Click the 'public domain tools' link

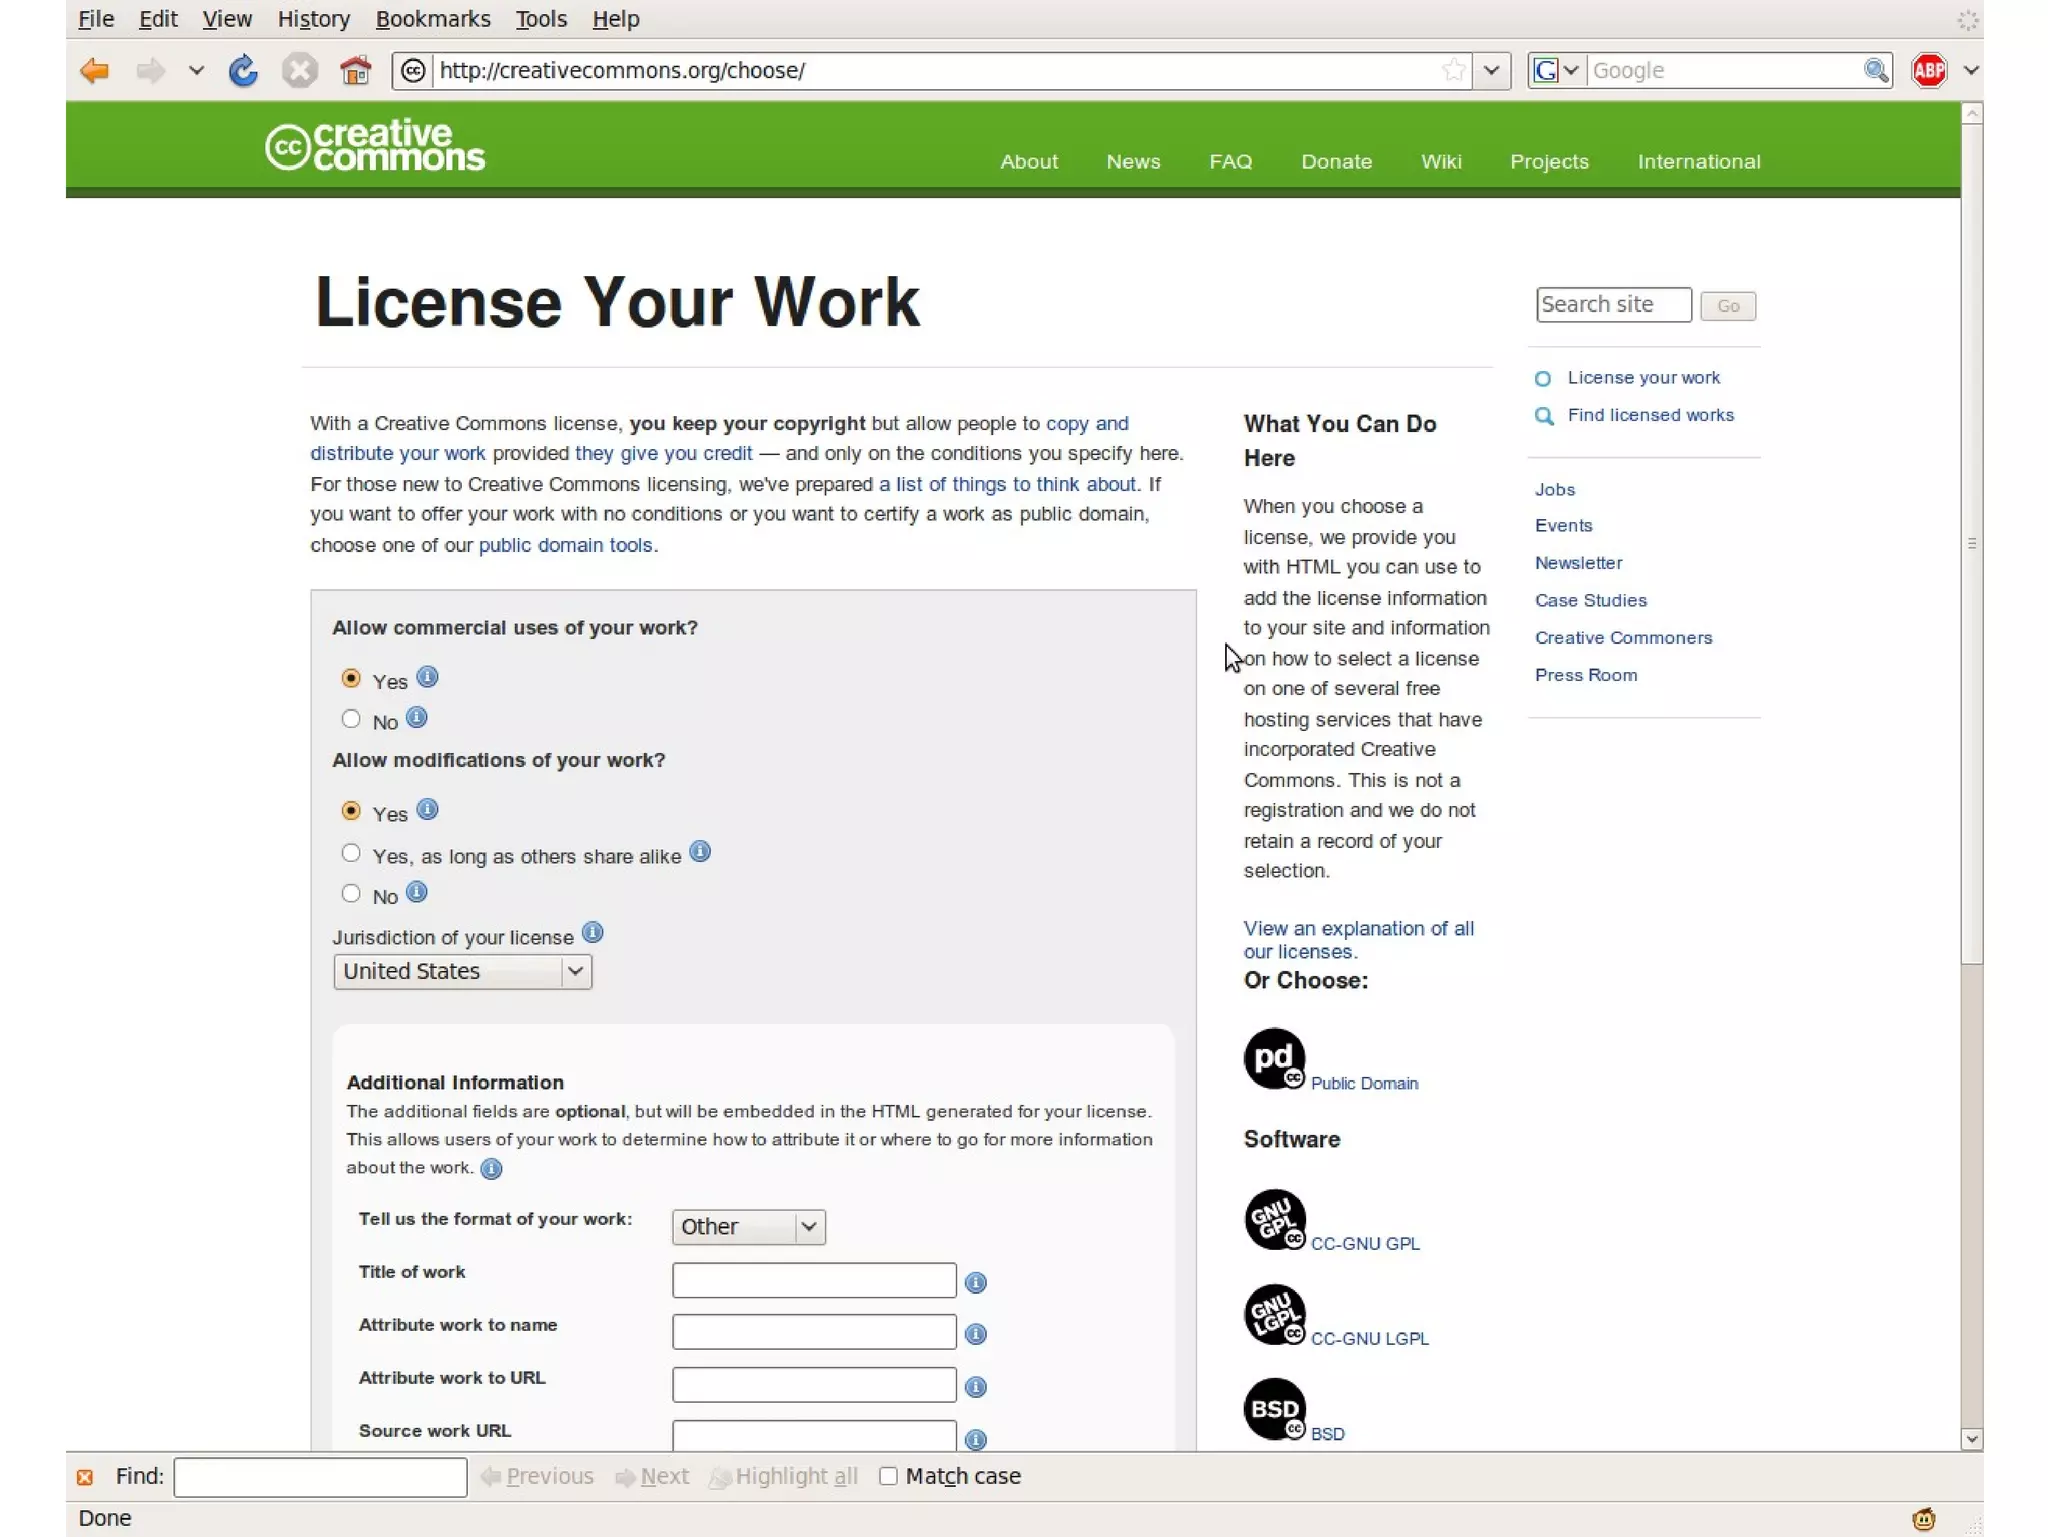(565, 545)
